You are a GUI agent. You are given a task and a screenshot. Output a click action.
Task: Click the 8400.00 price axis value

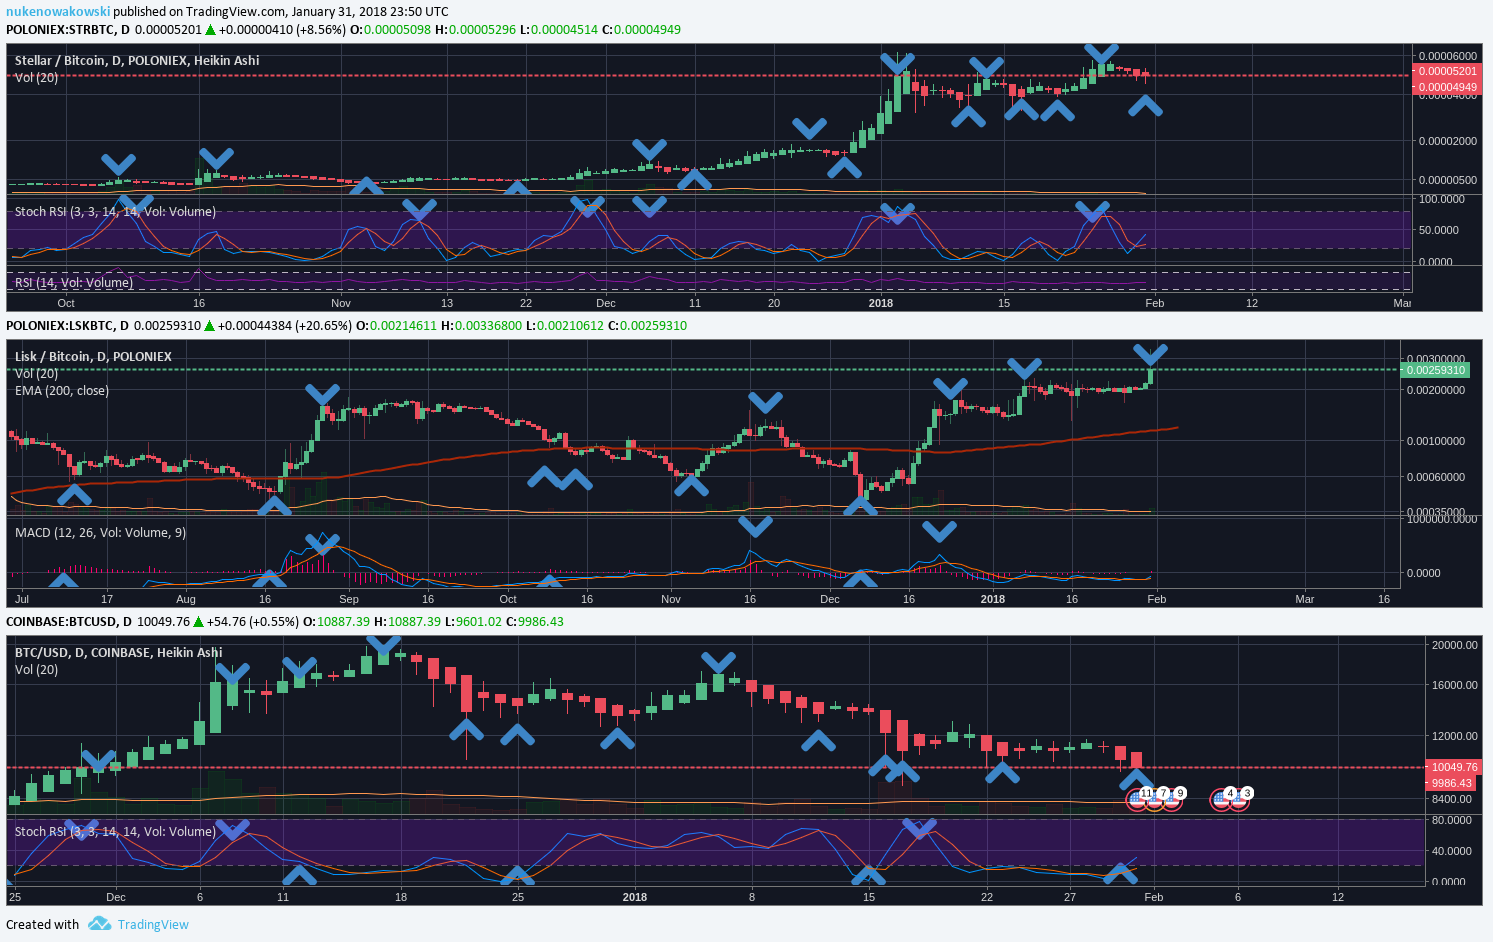[x=1451, y=799]
